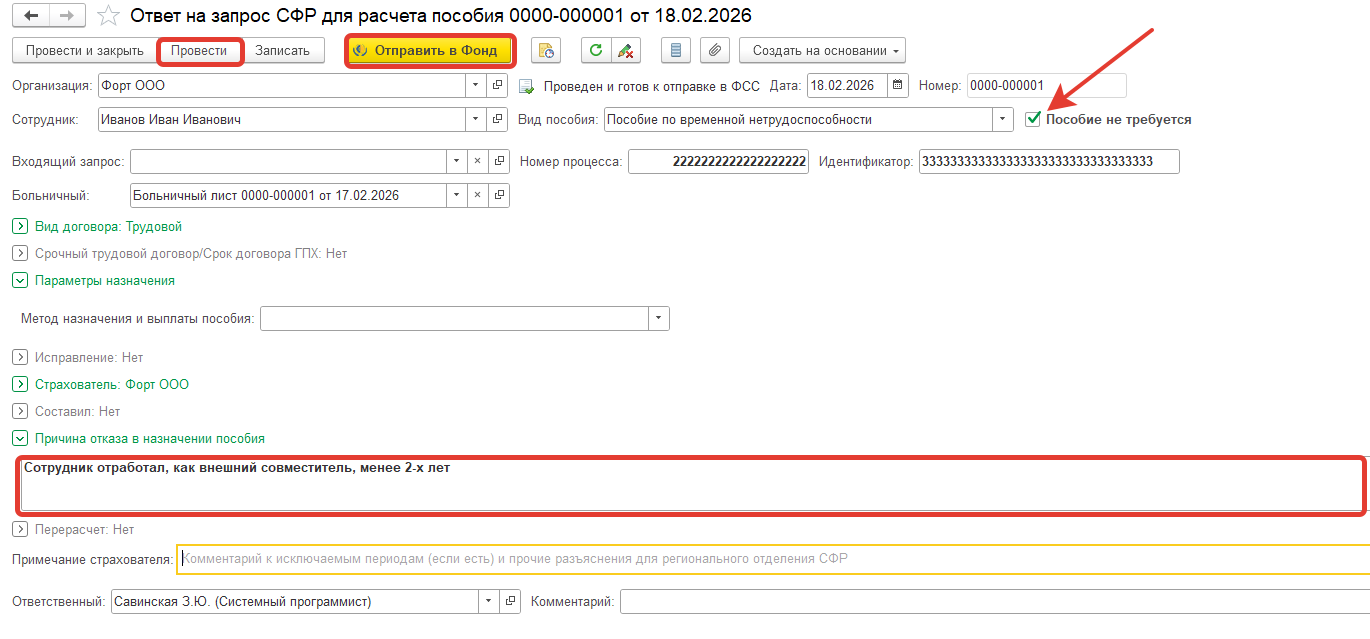Open Метод назначения и выплаты пособия dropdown

[658, 319]
